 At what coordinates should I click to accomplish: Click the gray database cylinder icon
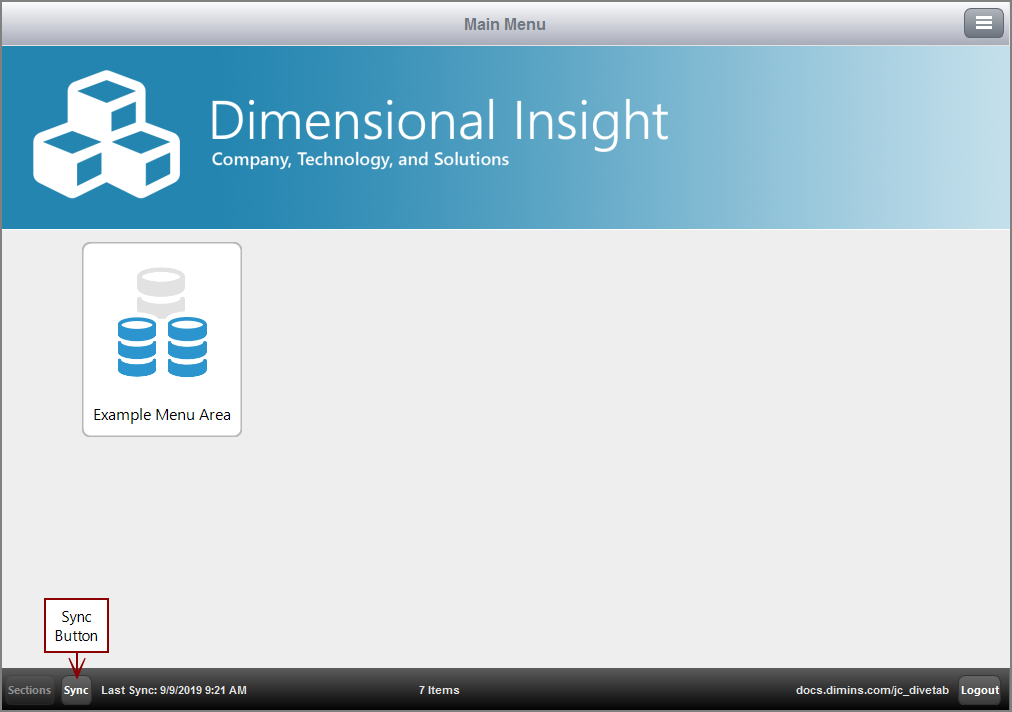point(161,290)
